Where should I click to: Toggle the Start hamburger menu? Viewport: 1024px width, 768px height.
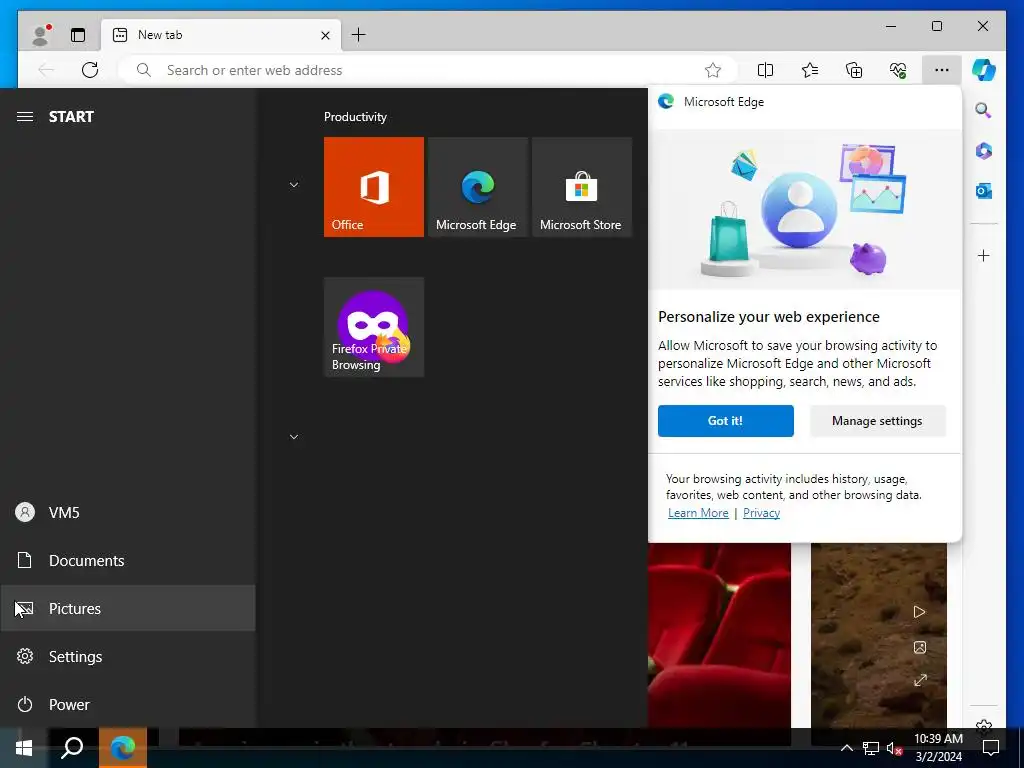pyautogui.click(x=25, y=117)
